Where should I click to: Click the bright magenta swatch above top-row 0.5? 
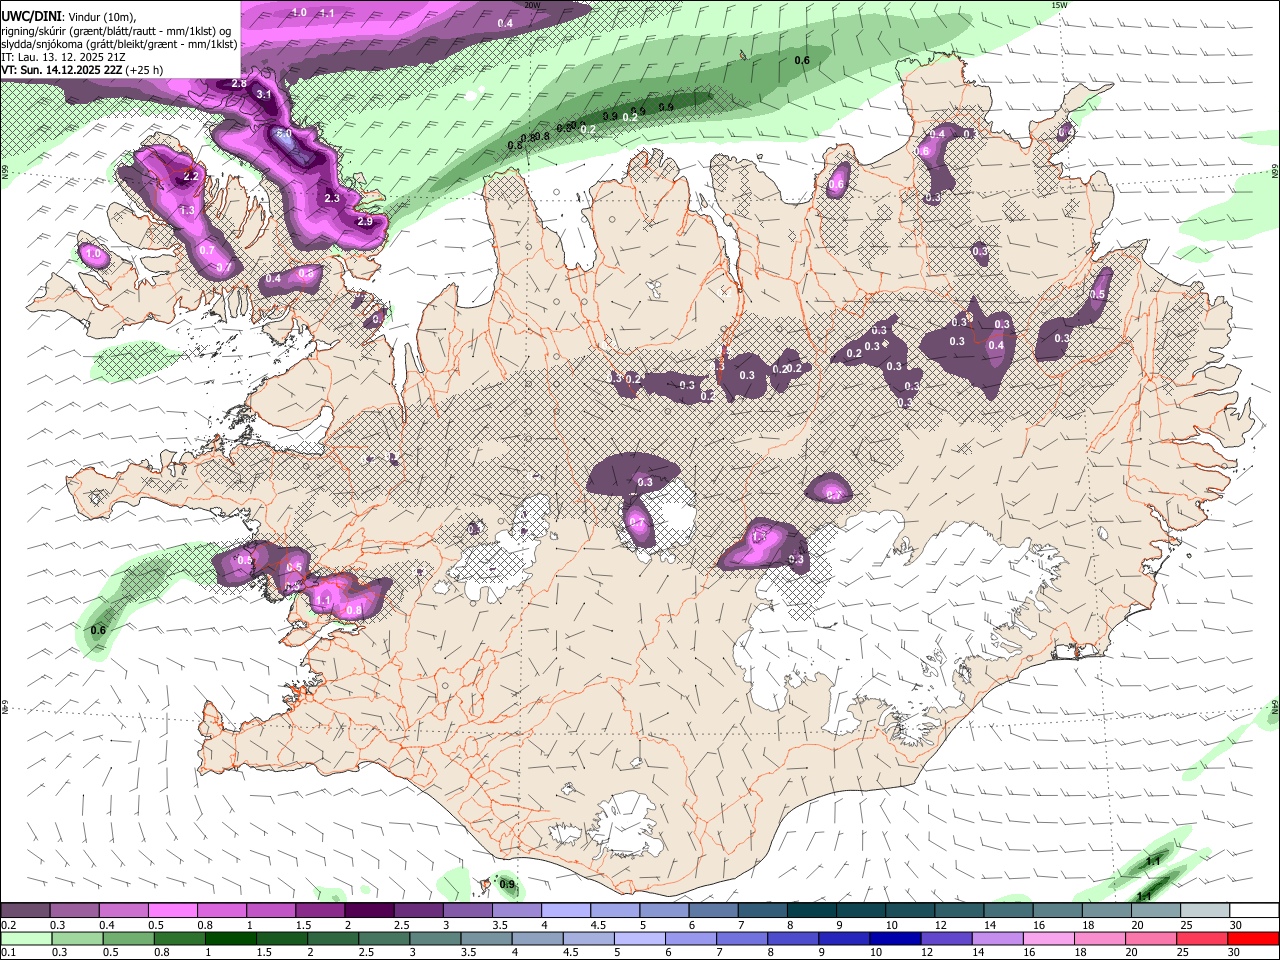tap(172, 911)
